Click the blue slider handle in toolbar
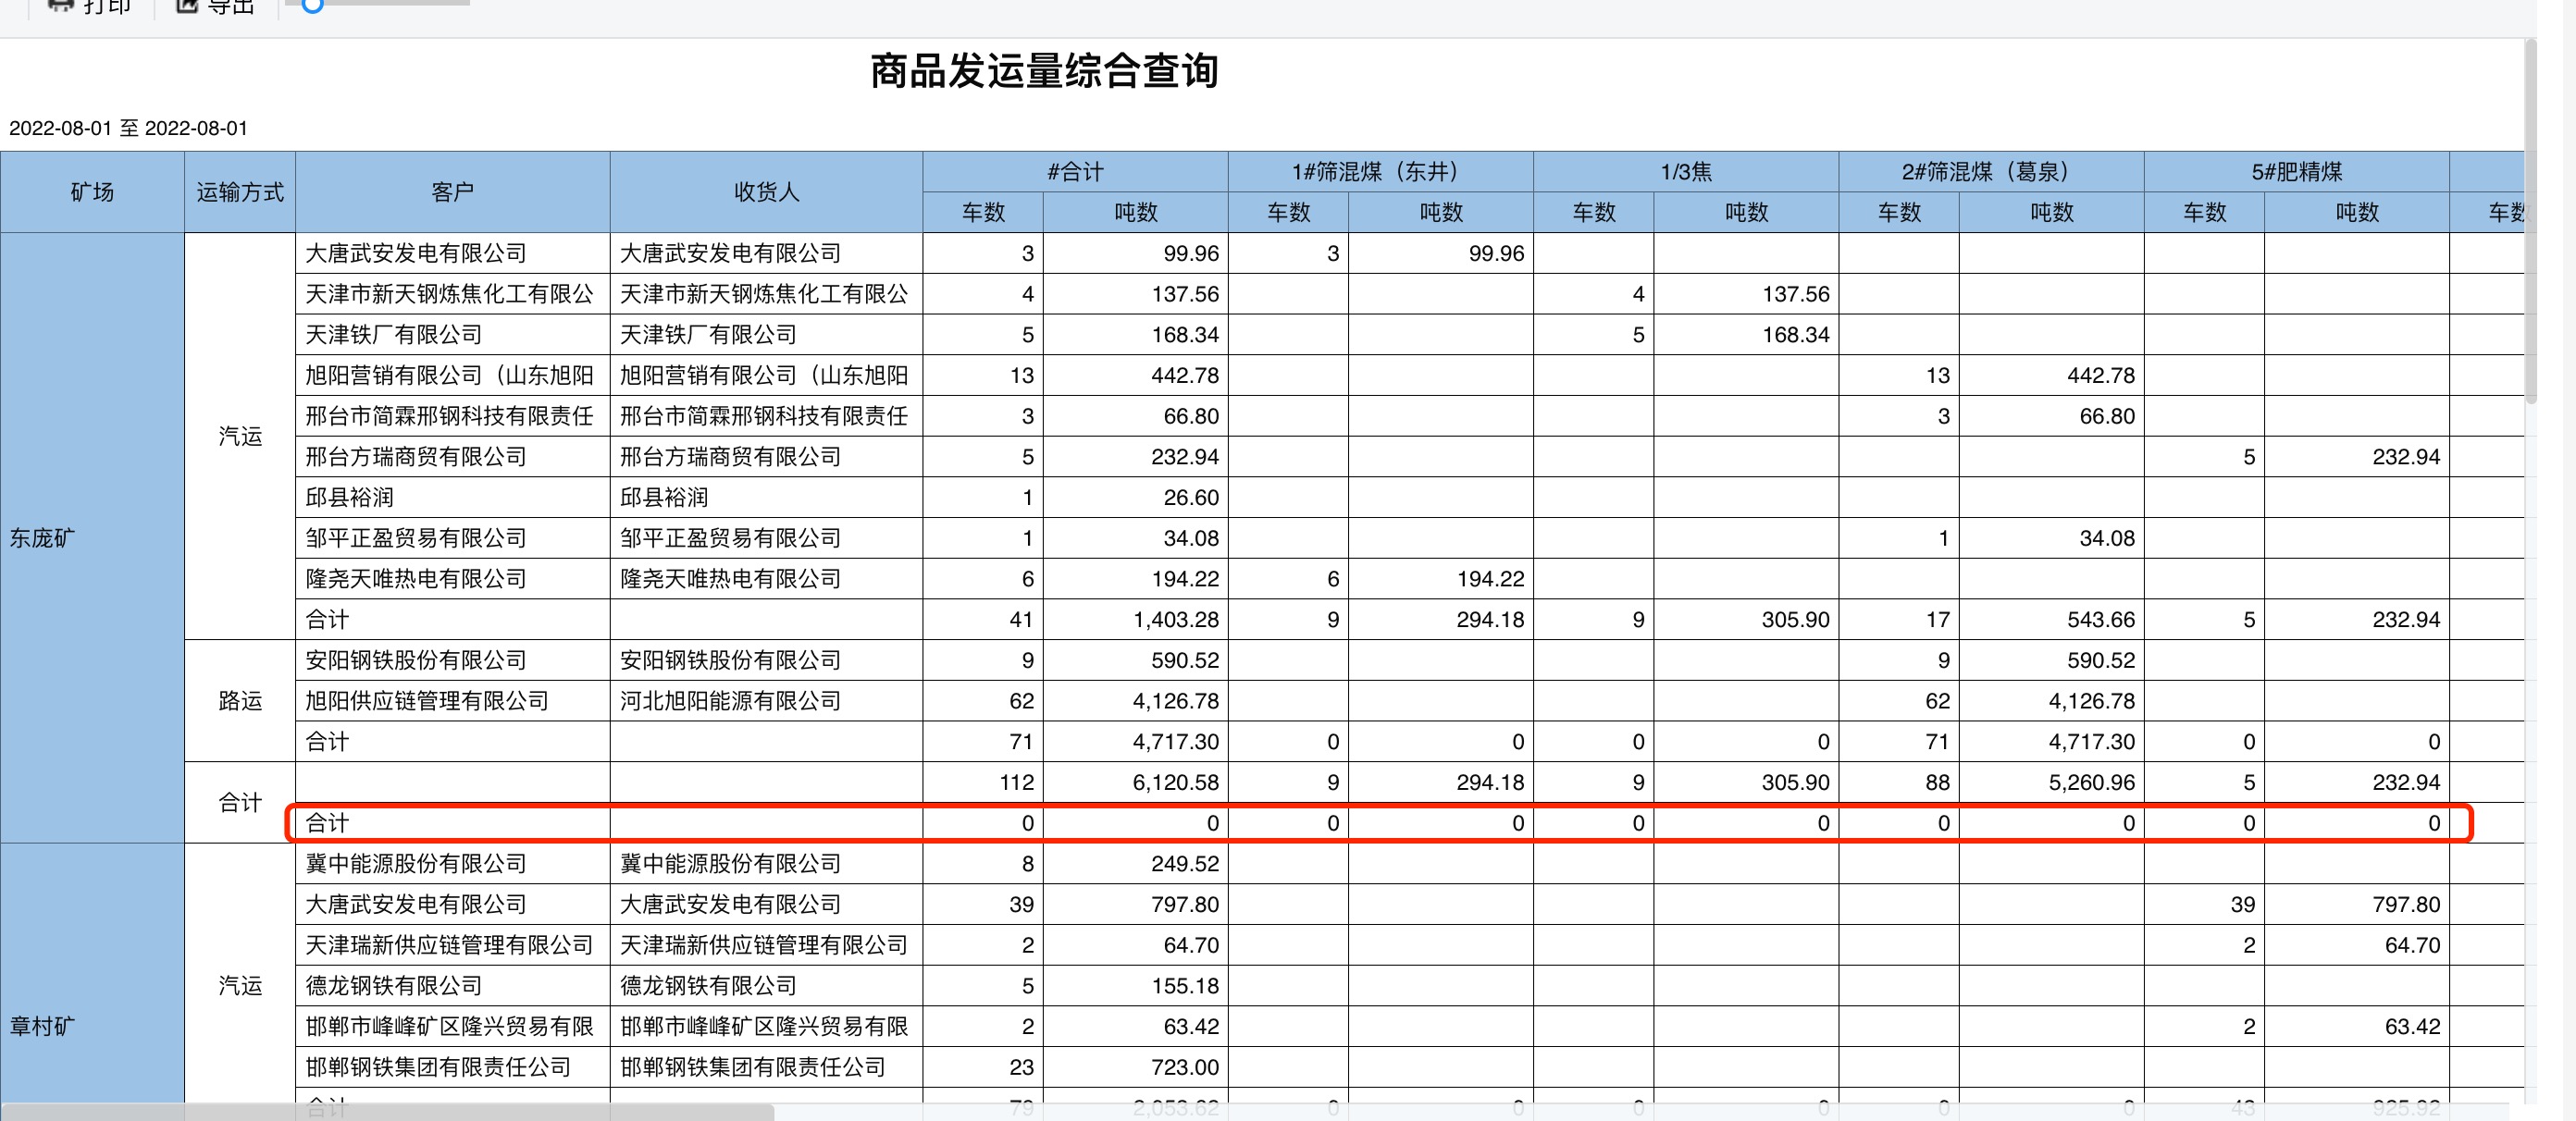 pos(312,5)
